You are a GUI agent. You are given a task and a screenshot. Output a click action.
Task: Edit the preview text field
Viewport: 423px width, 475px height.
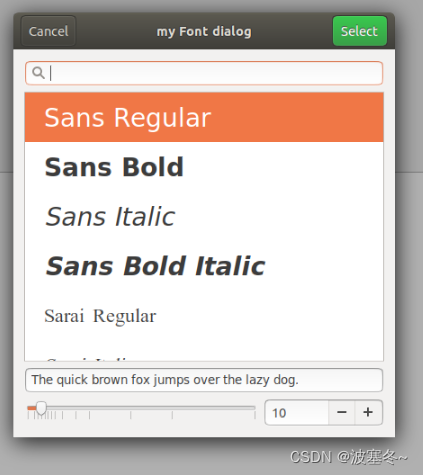pyautogui.click(x=204, y=380)
